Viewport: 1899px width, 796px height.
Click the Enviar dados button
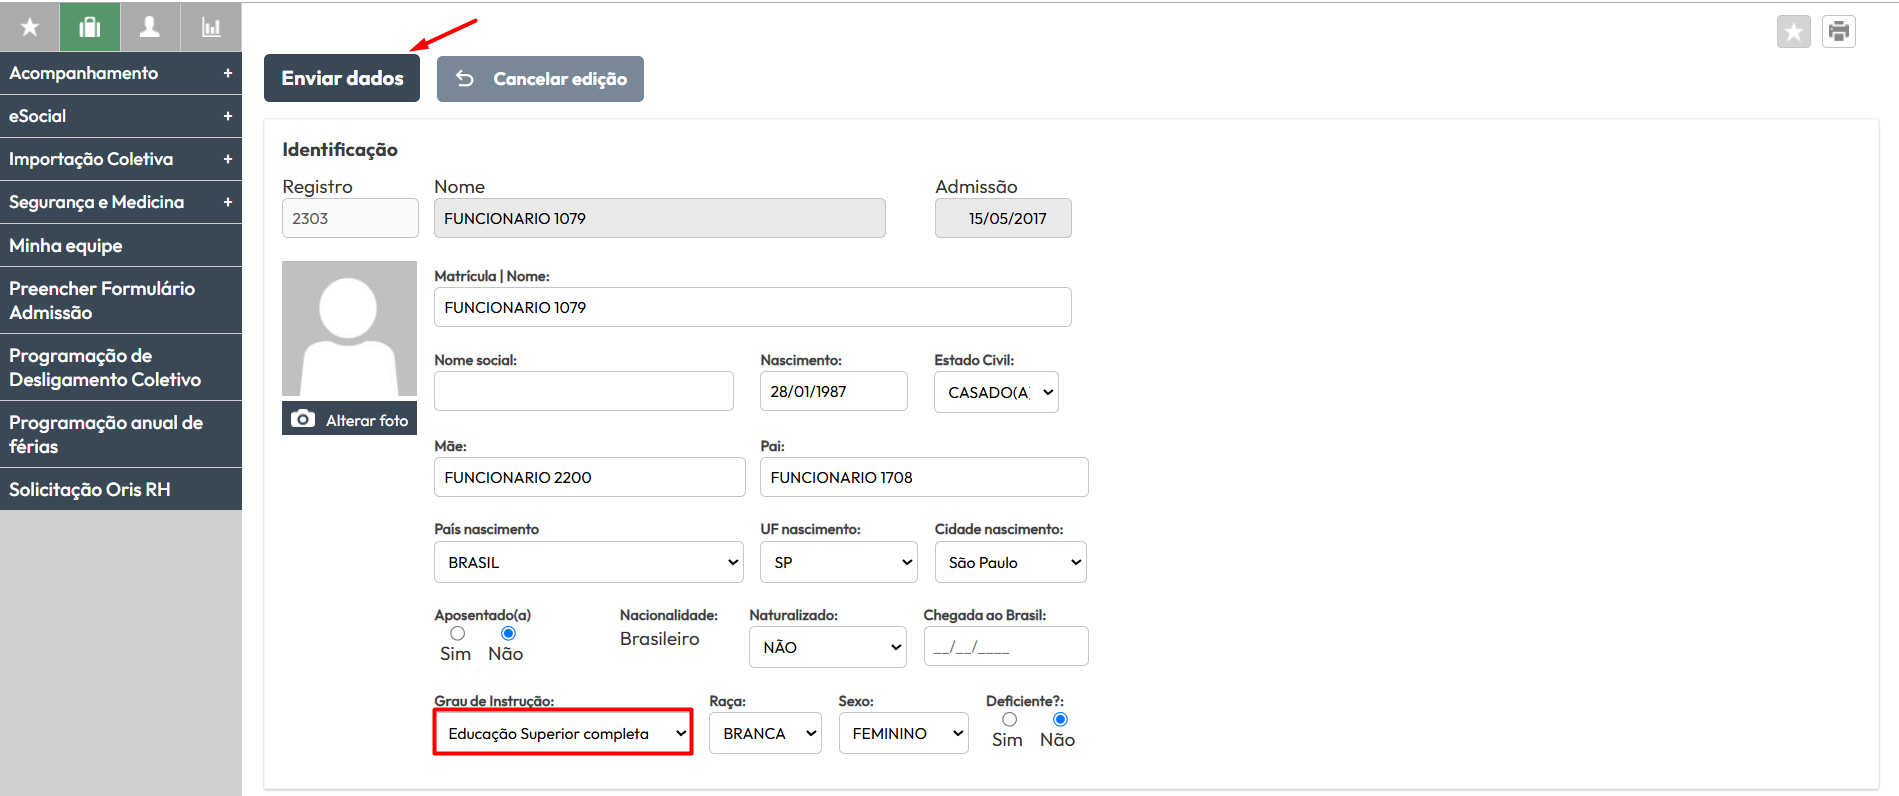pos(342,78)
